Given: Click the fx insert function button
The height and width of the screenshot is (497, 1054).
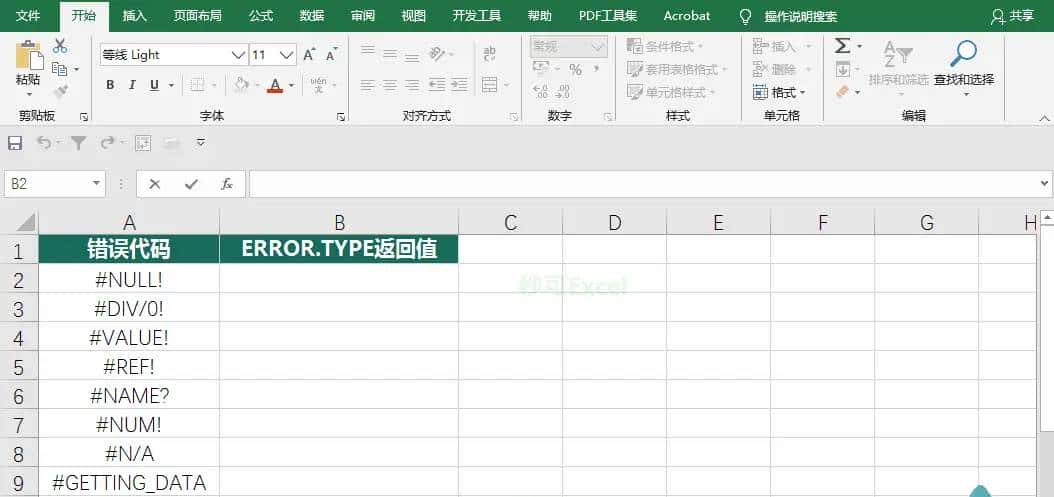Looking at the screenshot, I should click(x=227, y=184).
